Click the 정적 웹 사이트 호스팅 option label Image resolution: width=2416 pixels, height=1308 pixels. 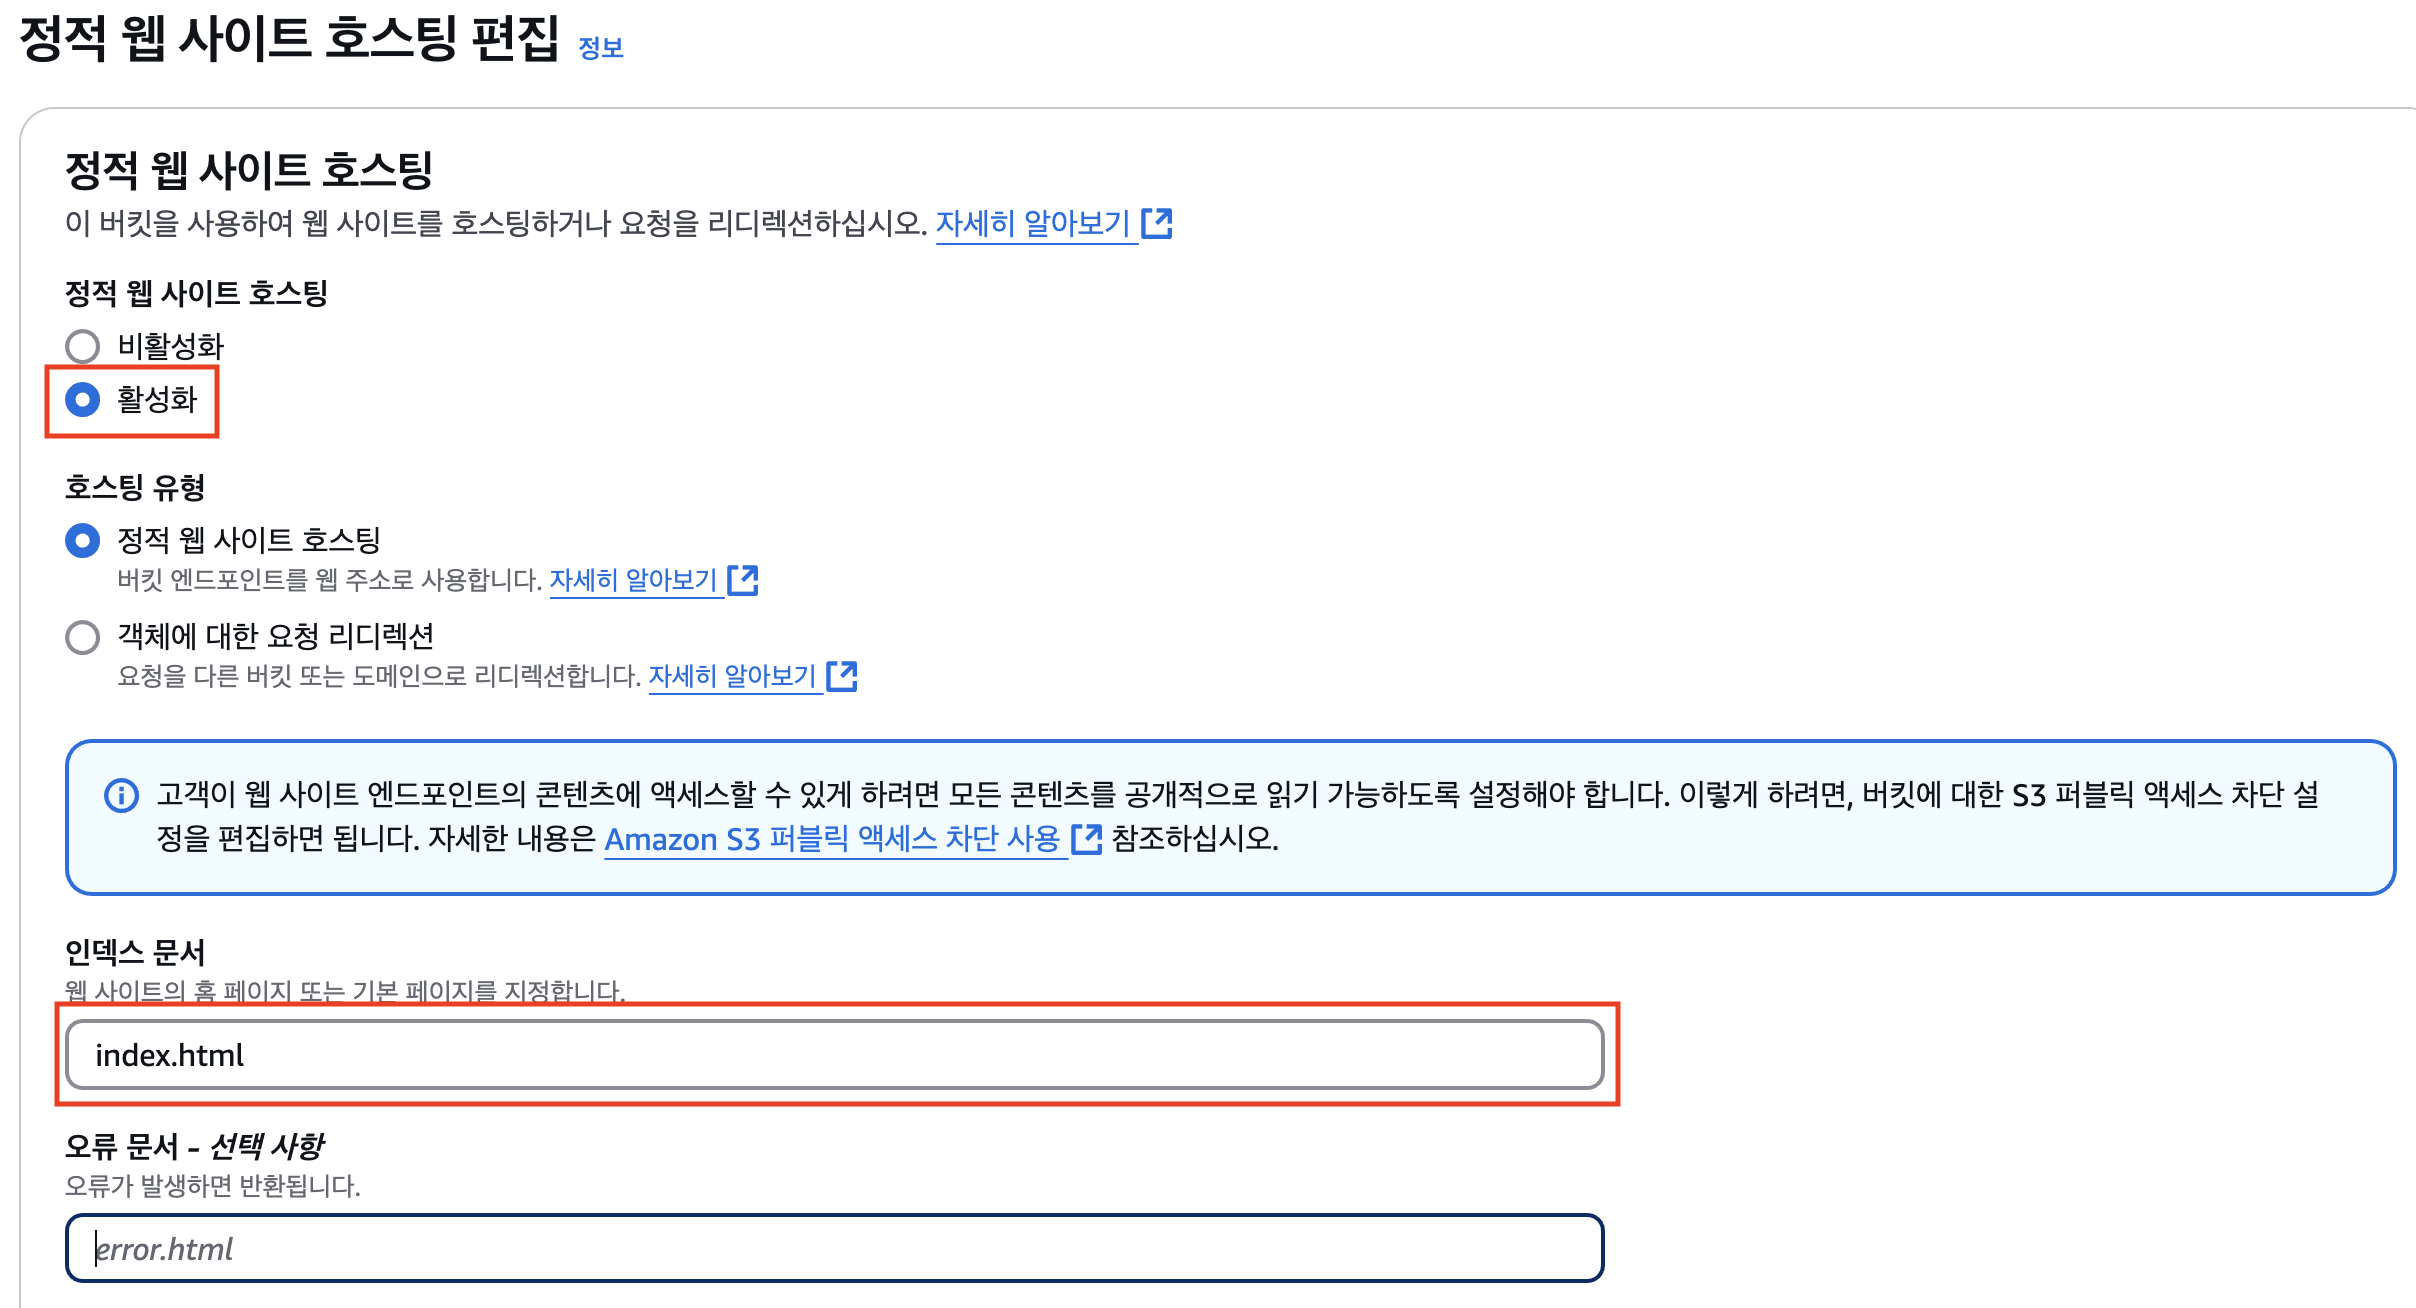point(249,540)
